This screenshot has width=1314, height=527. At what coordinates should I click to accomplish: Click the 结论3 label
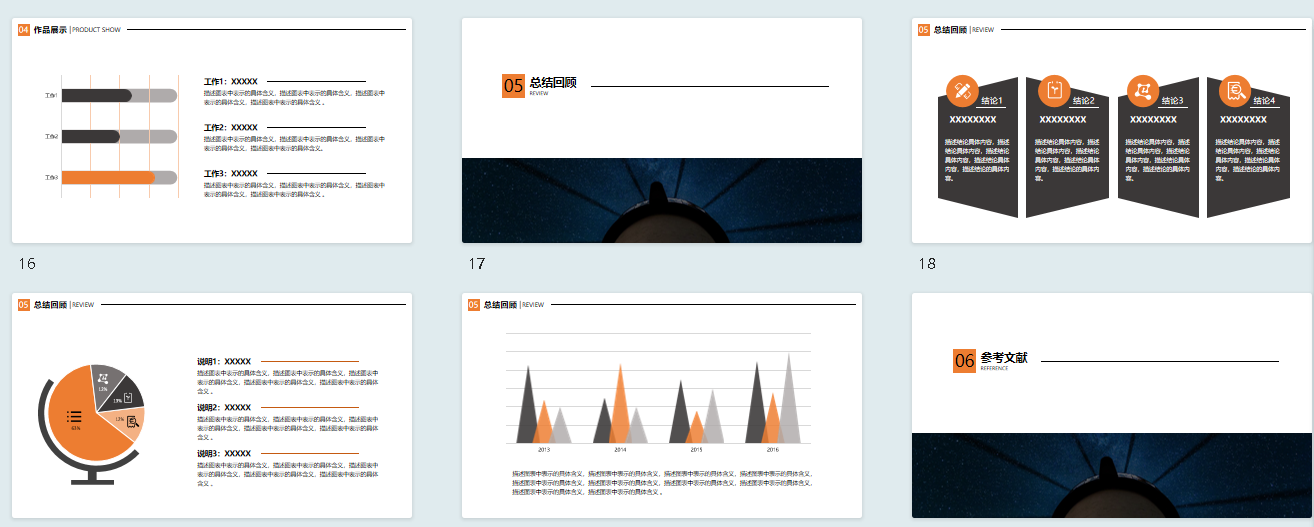1173,101
